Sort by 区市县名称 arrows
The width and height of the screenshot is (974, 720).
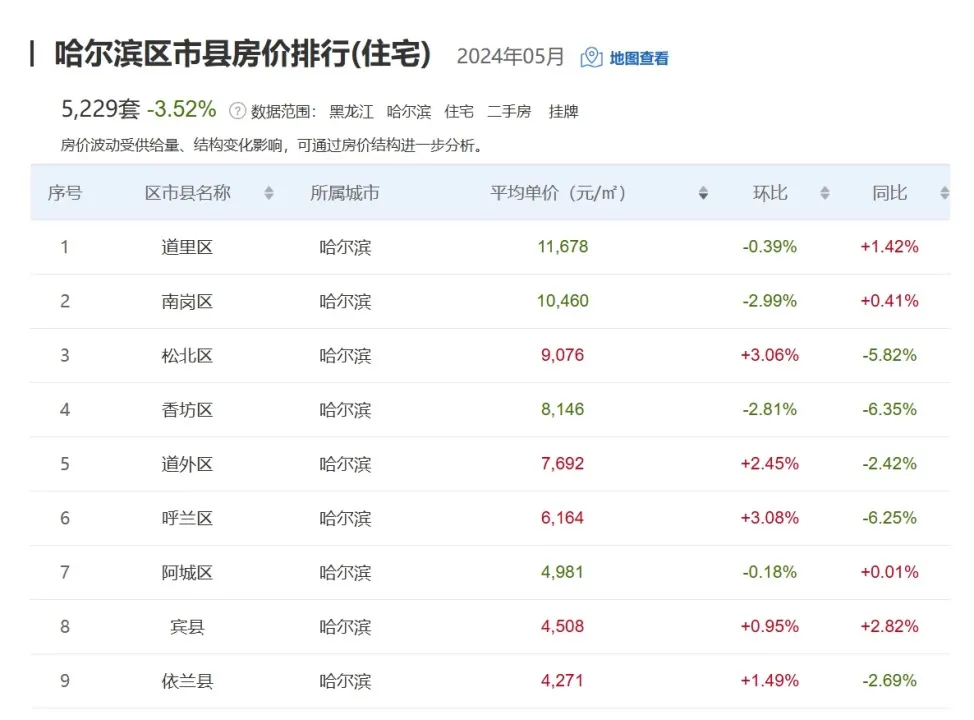268,193
